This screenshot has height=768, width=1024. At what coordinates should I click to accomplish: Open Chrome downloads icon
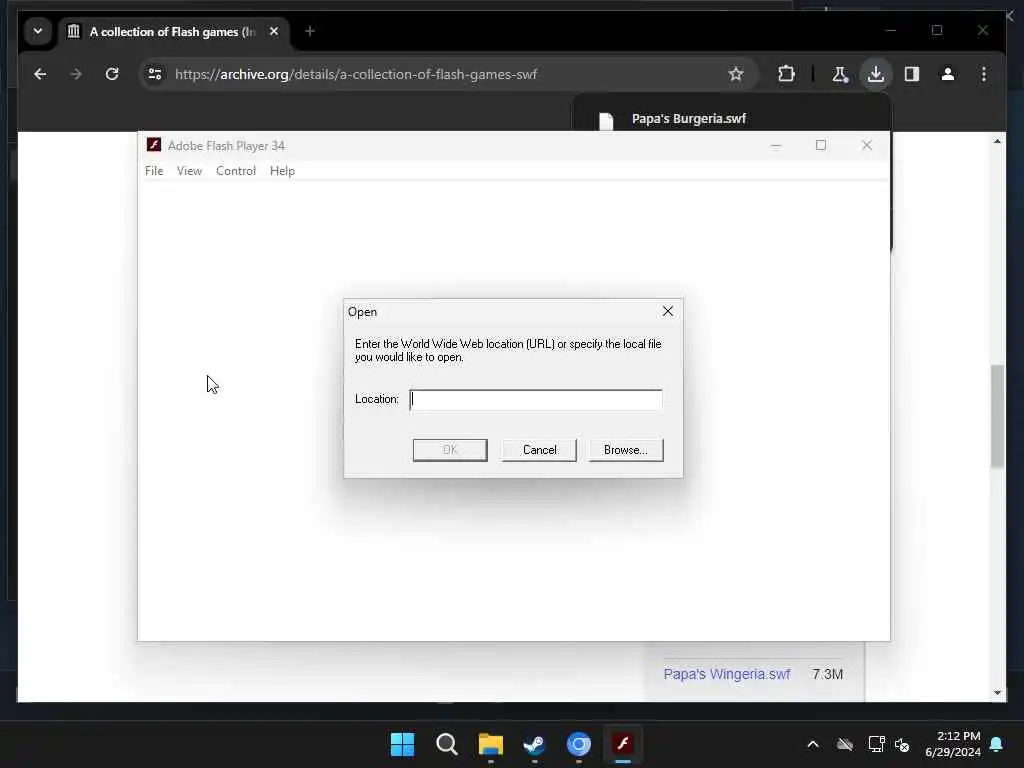coord(876,74)
